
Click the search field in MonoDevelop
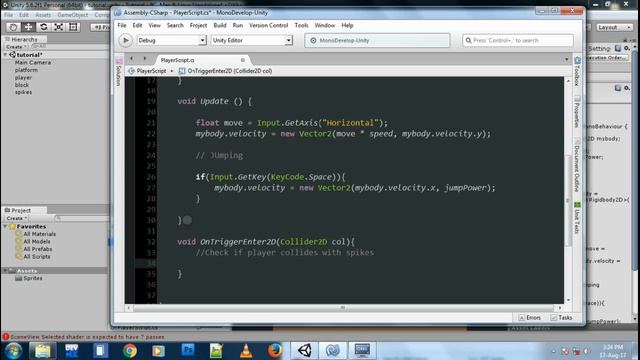pyautogui.click(x=518, y=40)
